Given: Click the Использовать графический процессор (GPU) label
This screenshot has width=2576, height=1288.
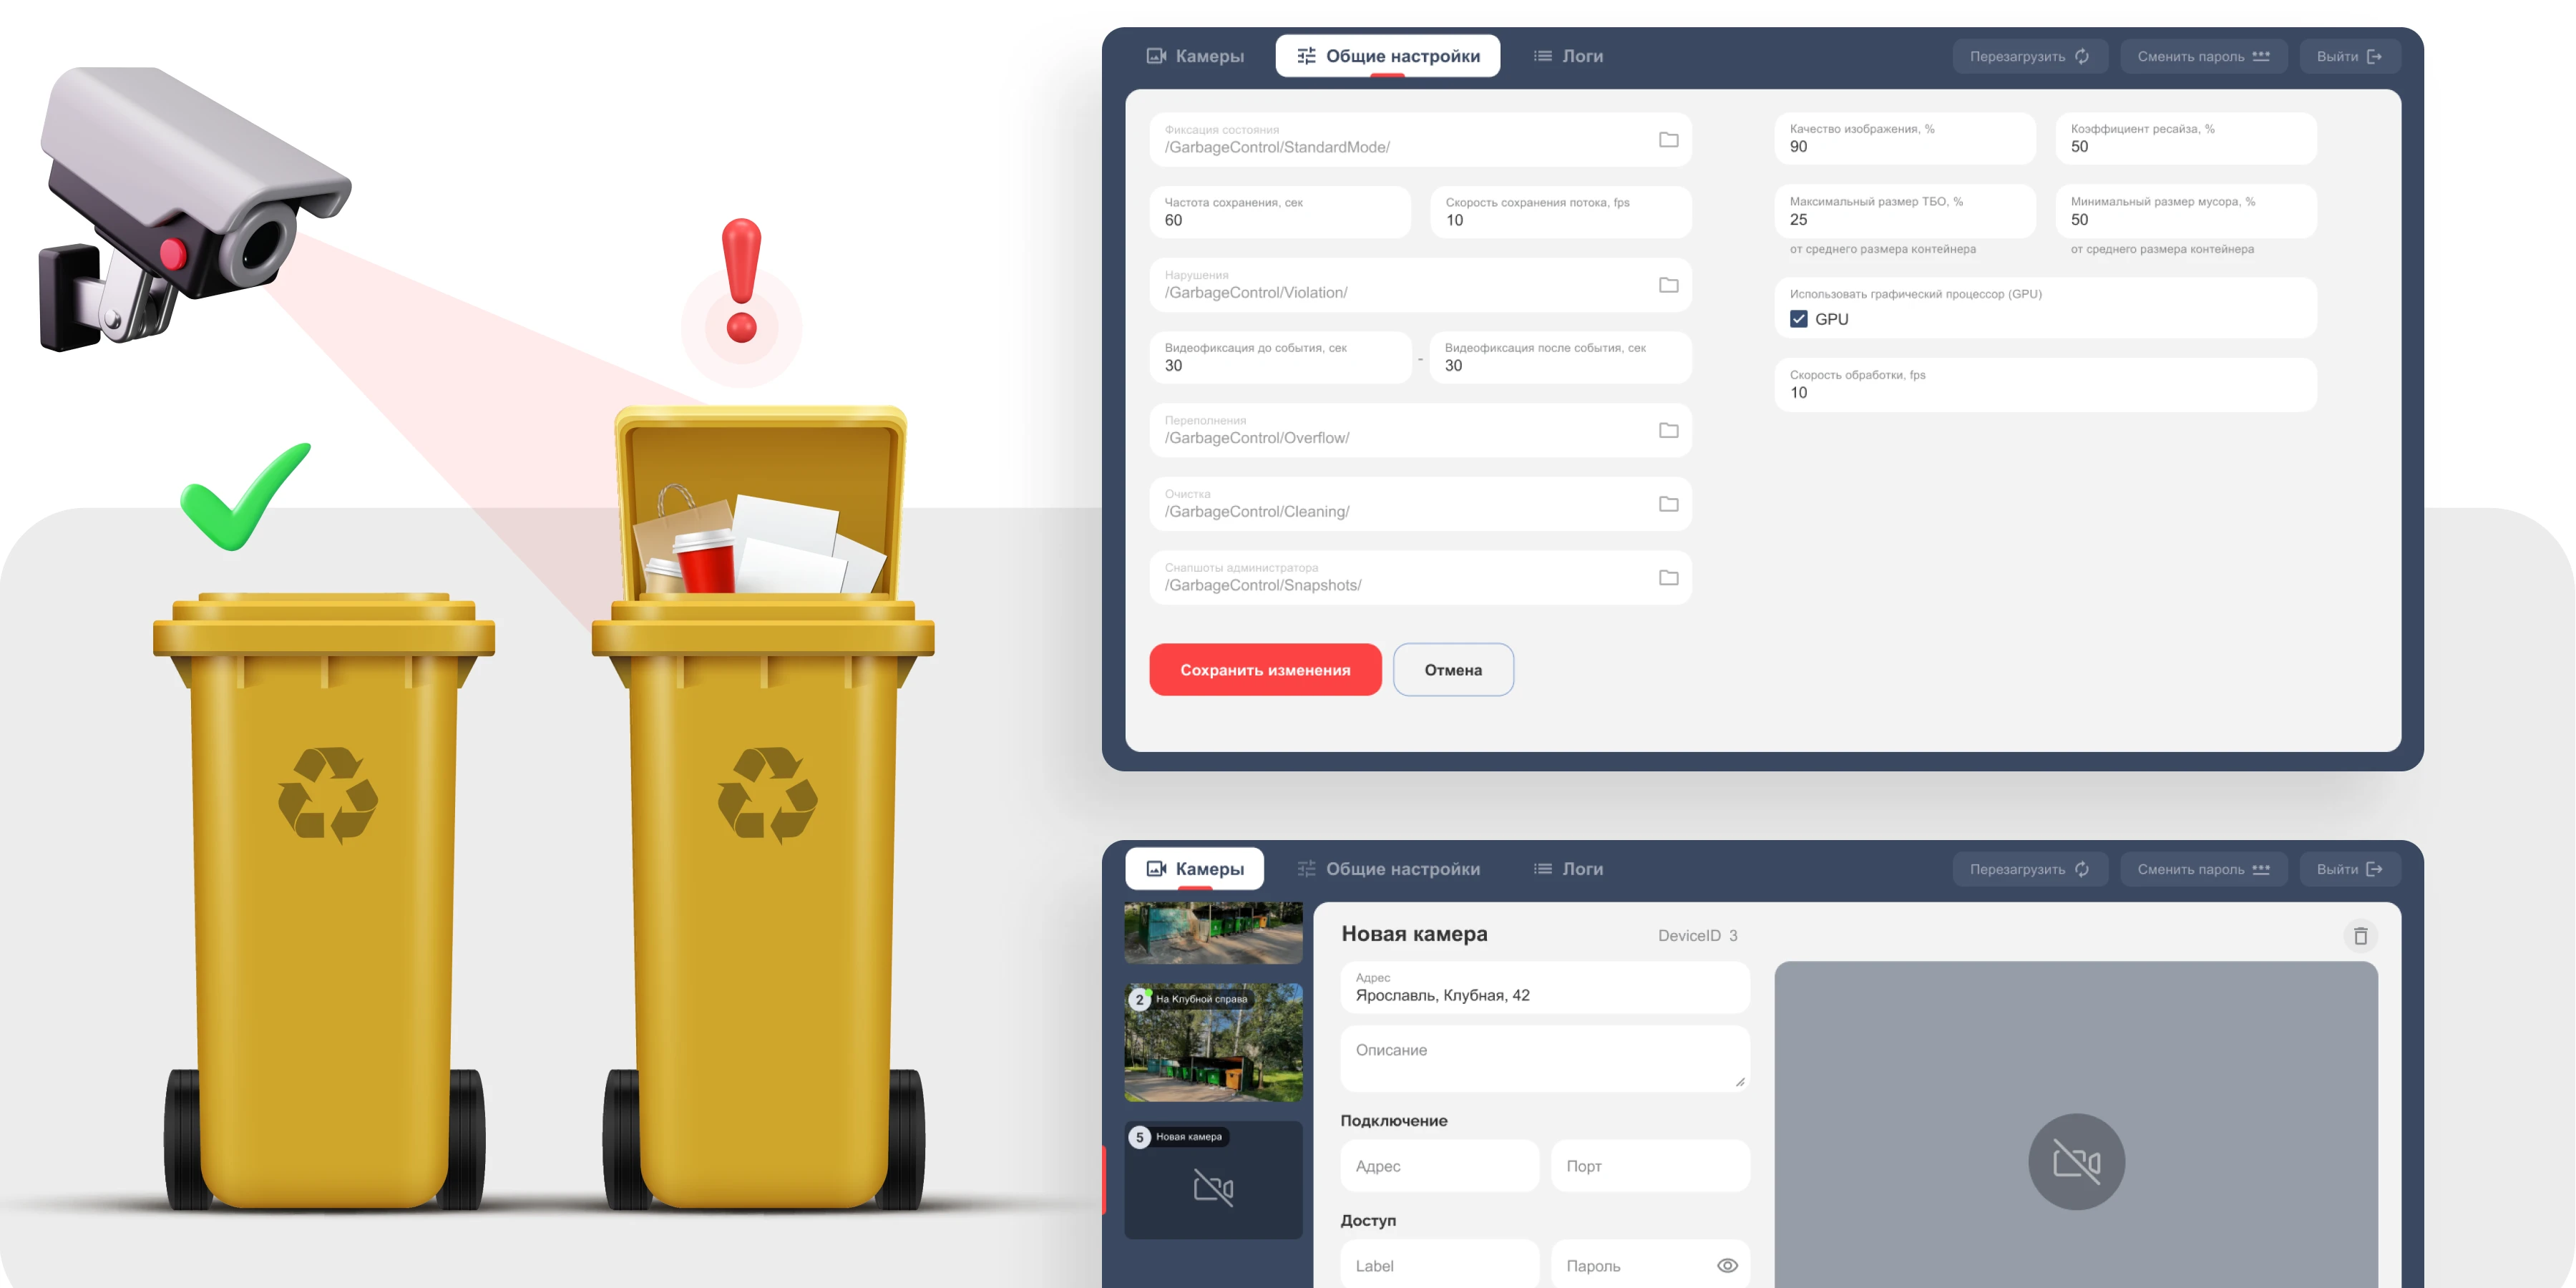Looking at the screenshot, I should point(1915,294).
